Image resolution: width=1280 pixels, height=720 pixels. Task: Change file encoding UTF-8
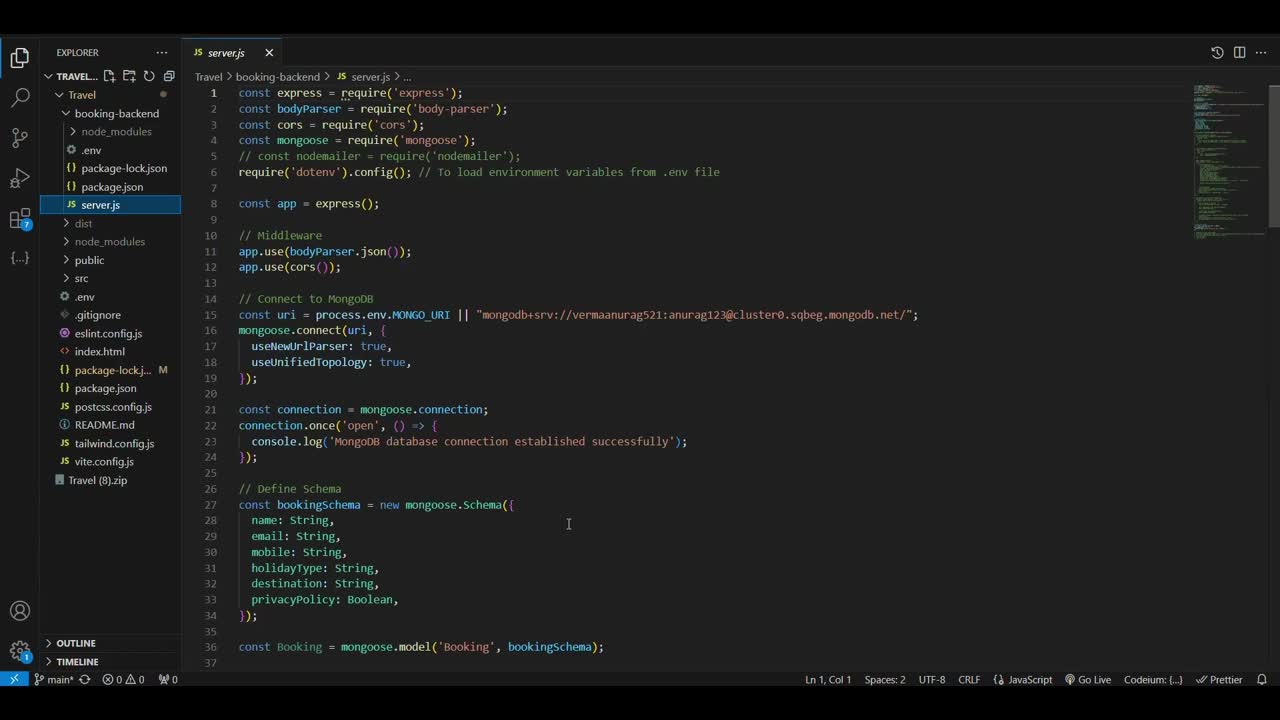932,679
